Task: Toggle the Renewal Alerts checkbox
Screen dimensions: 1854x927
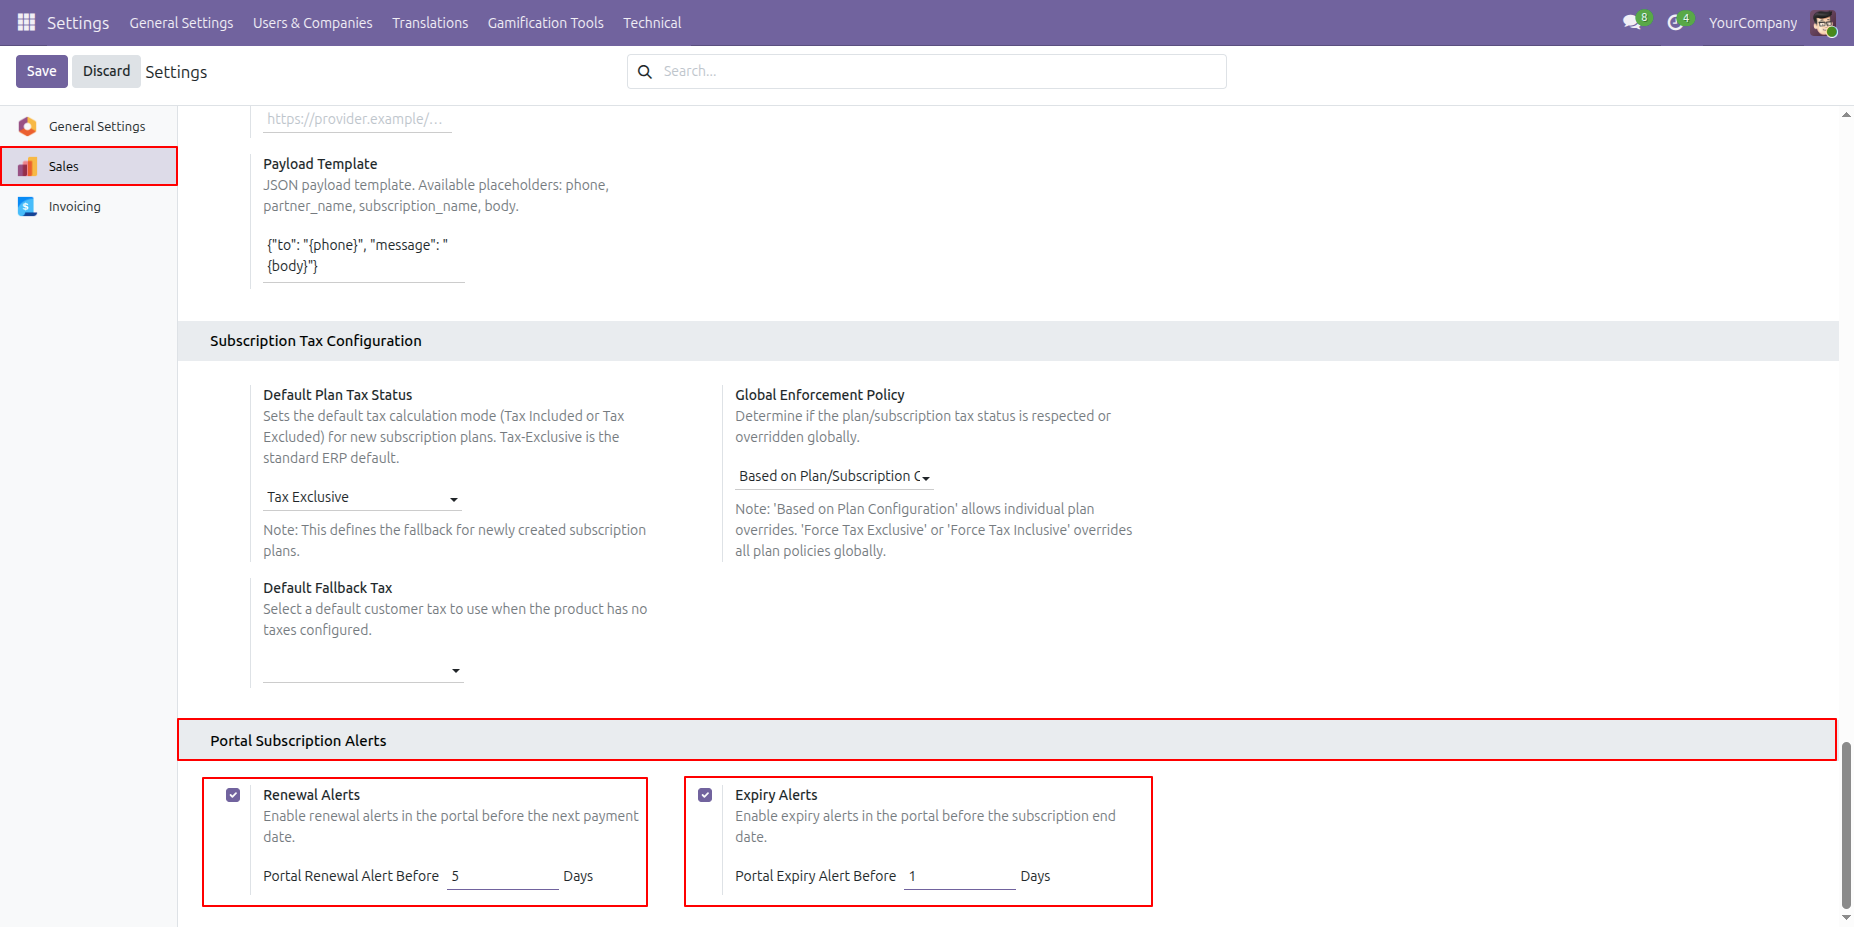Action: (x=233, y=795)
